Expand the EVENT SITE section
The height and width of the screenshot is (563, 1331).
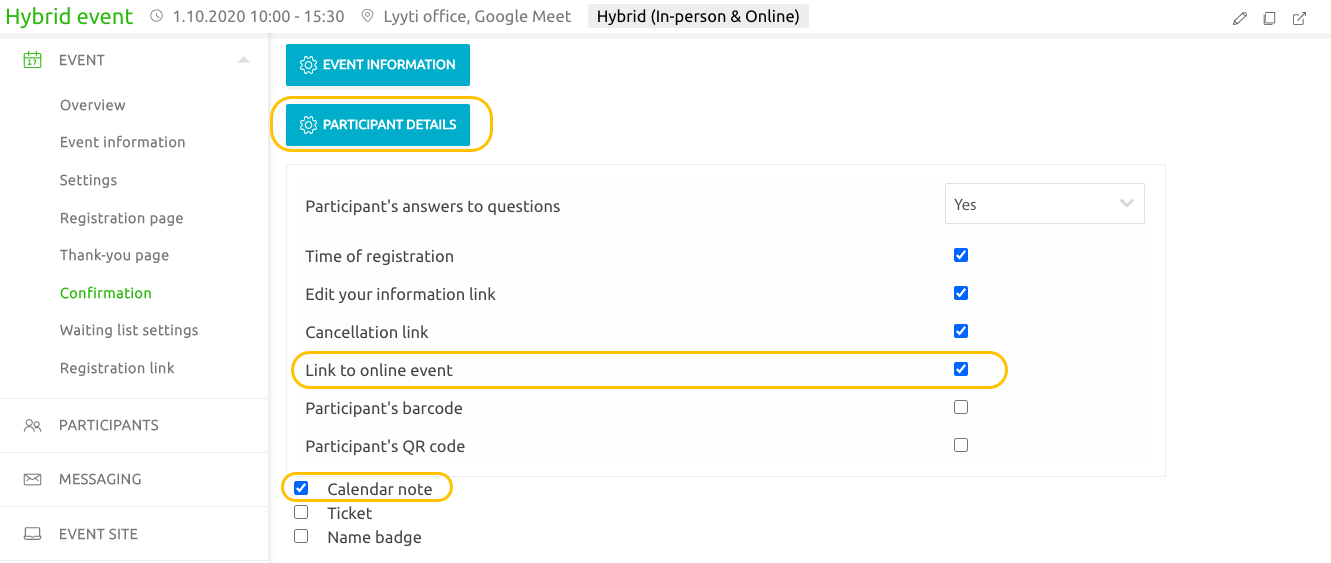134,534
